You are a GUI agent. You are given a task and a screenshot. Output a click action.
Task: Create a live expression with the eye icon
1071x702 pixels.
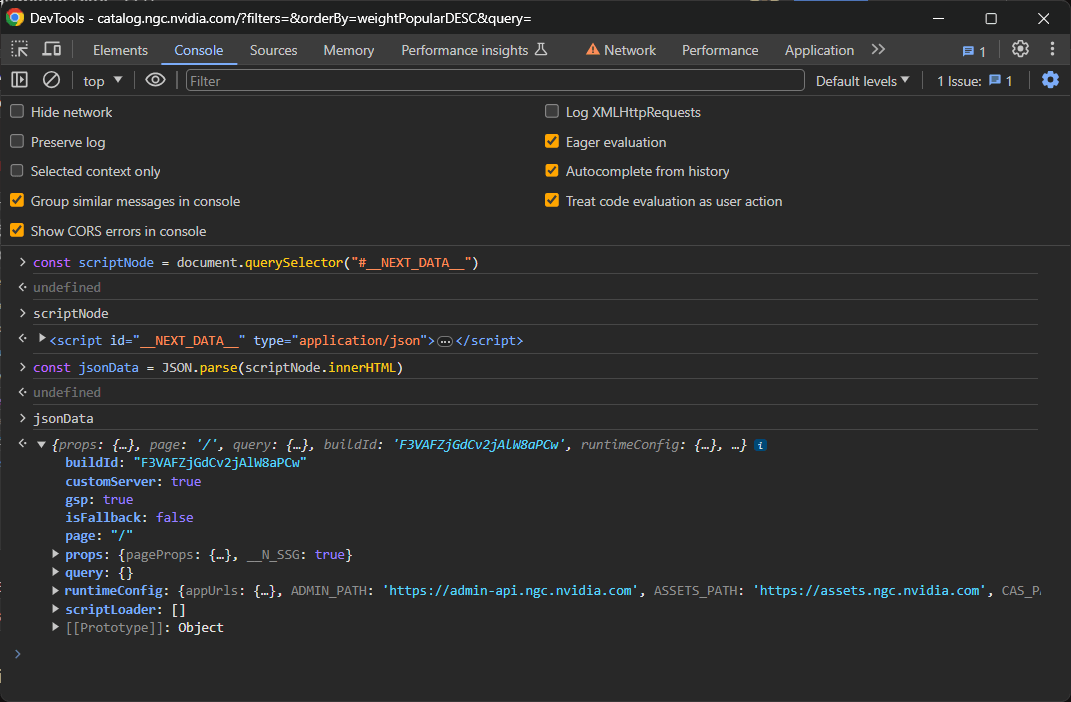[x=155, y=80]
